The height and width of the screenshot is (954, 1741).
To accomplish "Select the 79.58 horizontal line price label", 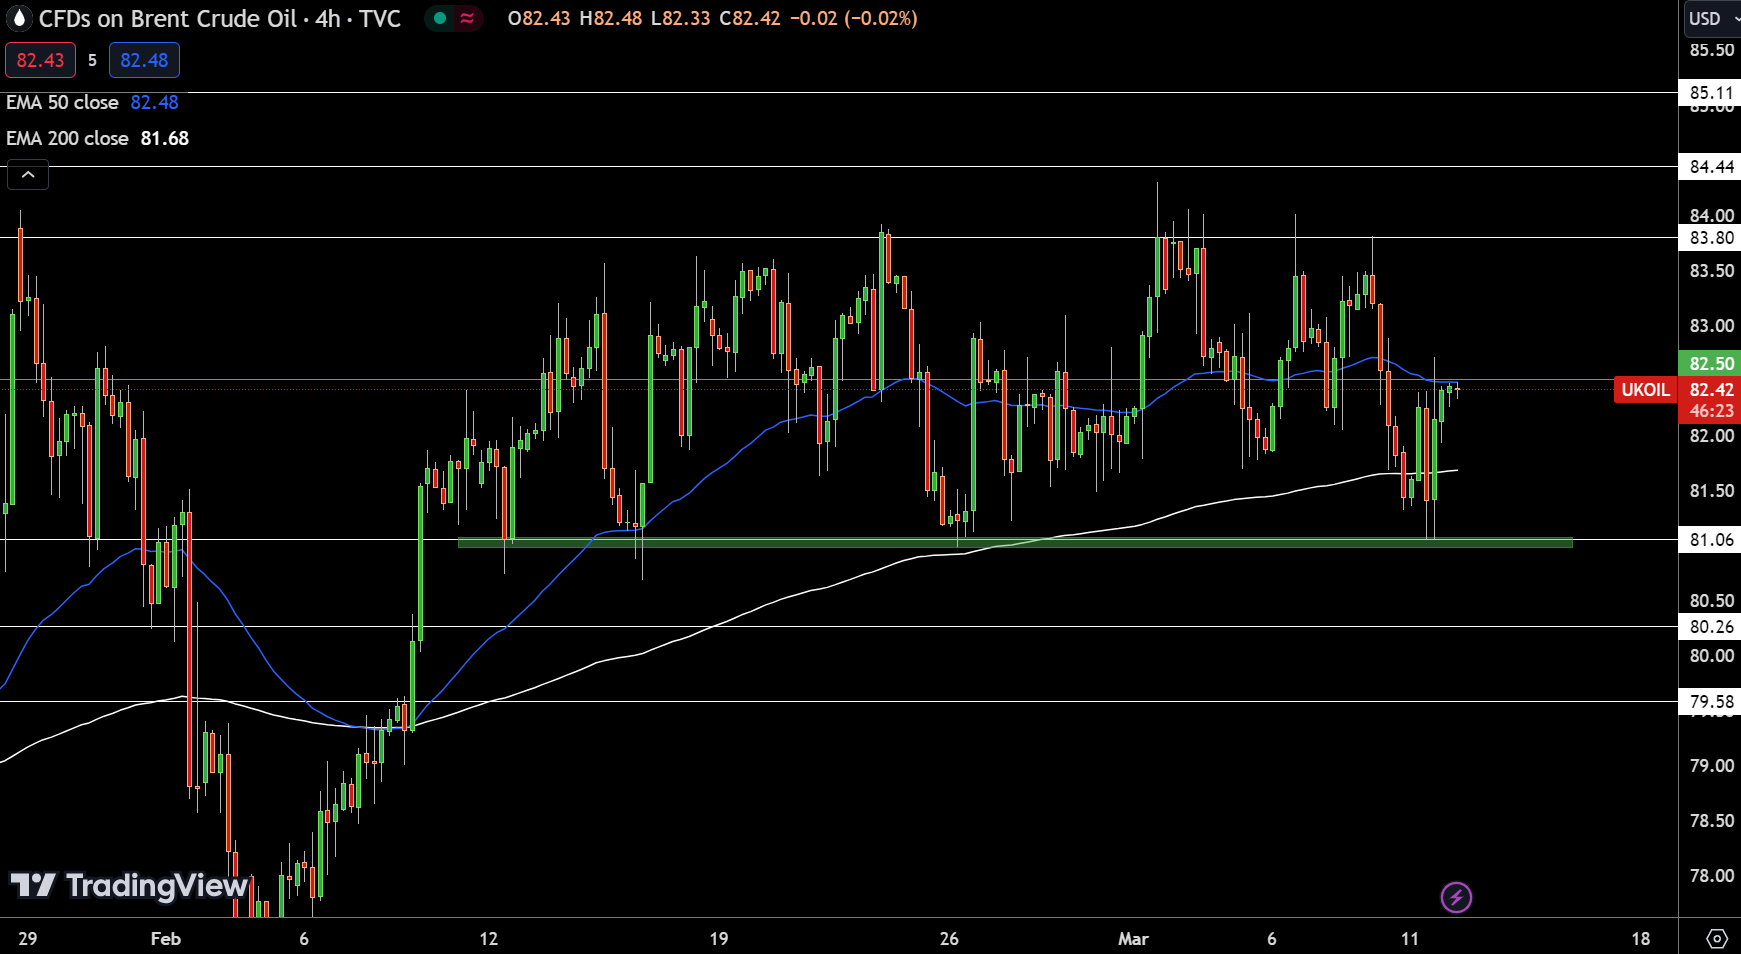I will tap(1711, 702).
